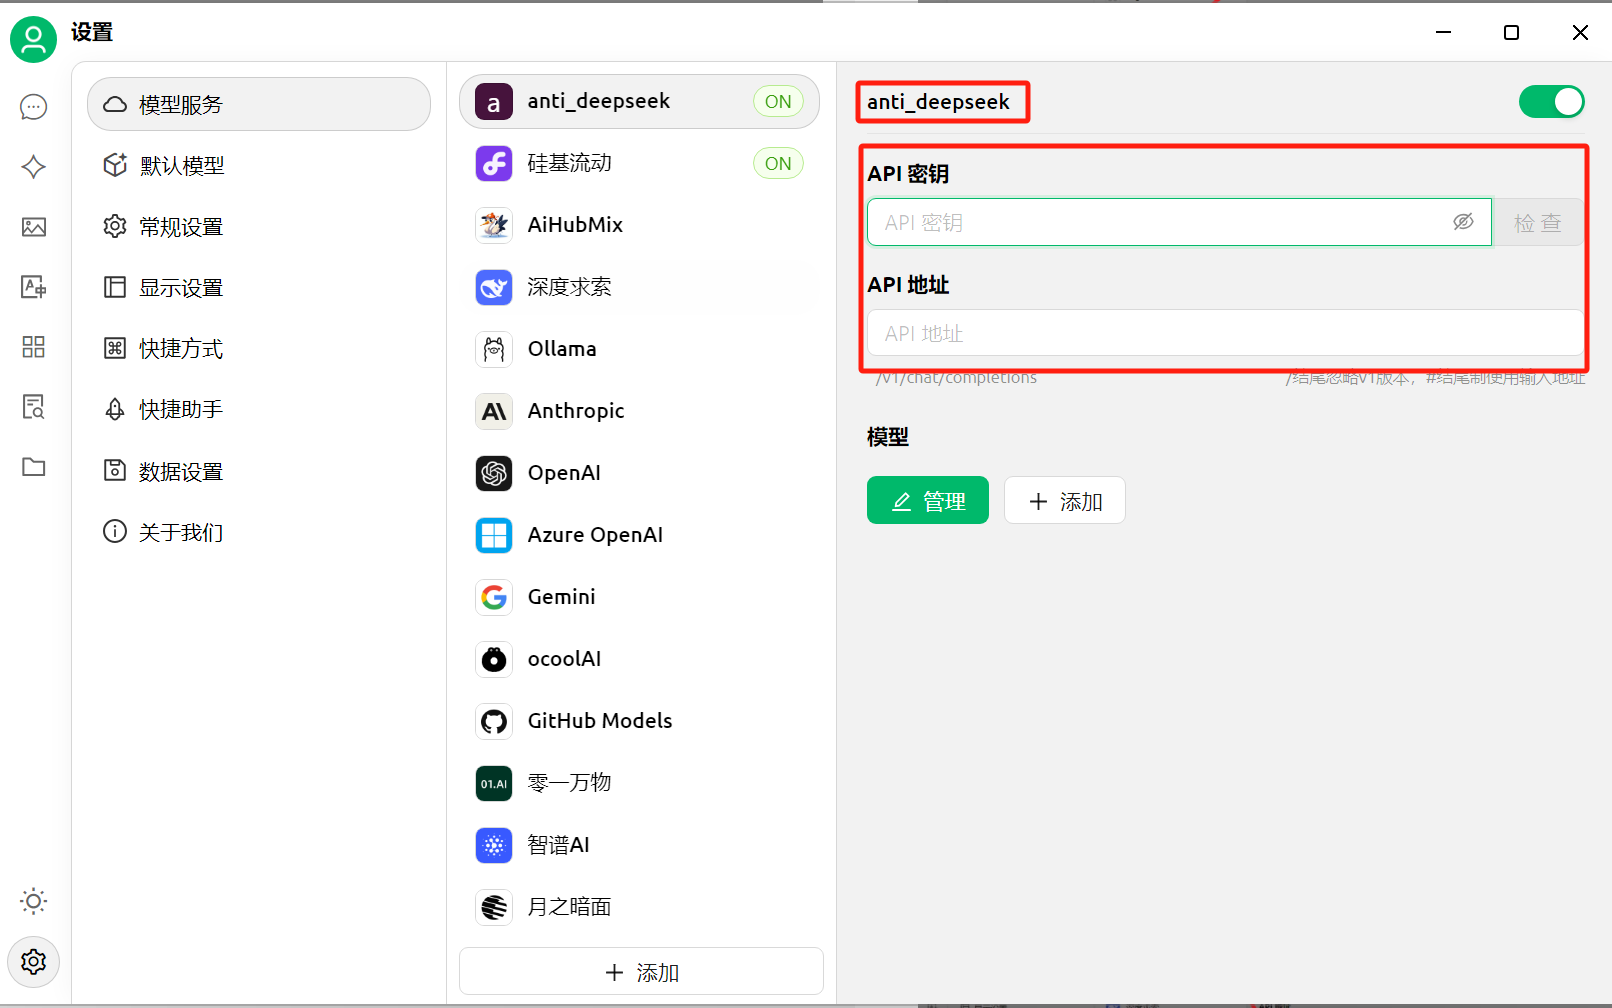Select 数据设置 settings menu

[259, 471]
